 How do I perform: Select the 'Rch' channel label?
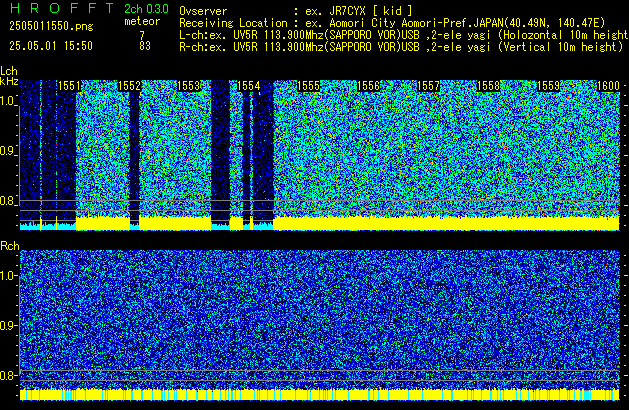[x=10, y=246]
